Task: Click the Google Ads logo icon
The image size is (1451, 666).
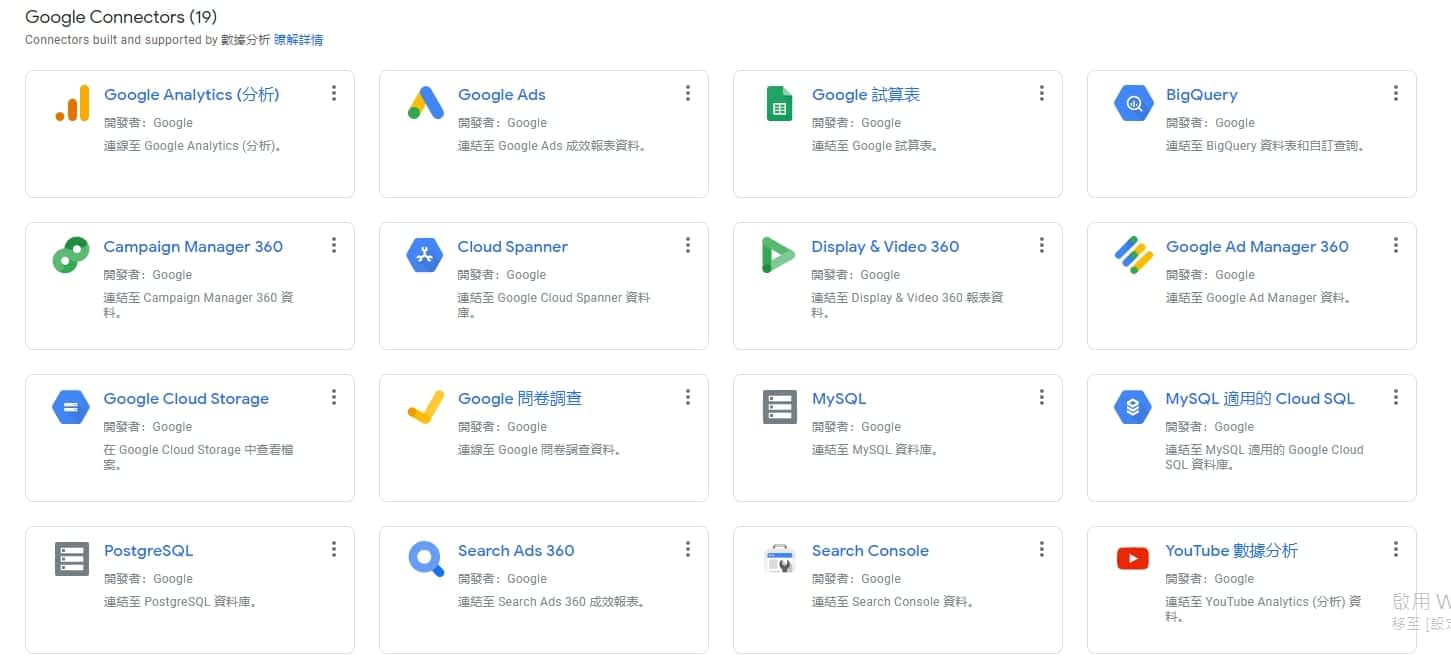Action: tap(426, 103)
